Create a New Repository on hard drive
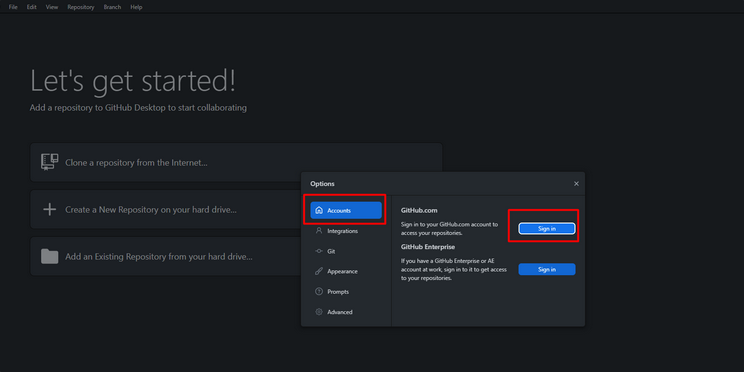The image size is (744, 373). click(x=166, y=209)
